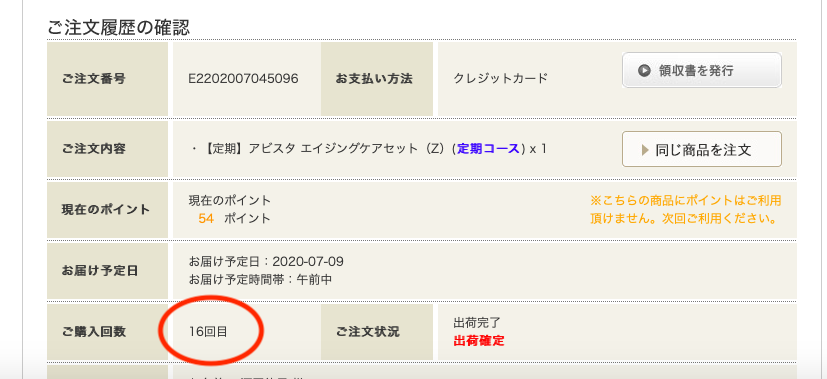Click the circled 16回目 purchase count
The width and height of the screenshot is (827, 379).
208,332
